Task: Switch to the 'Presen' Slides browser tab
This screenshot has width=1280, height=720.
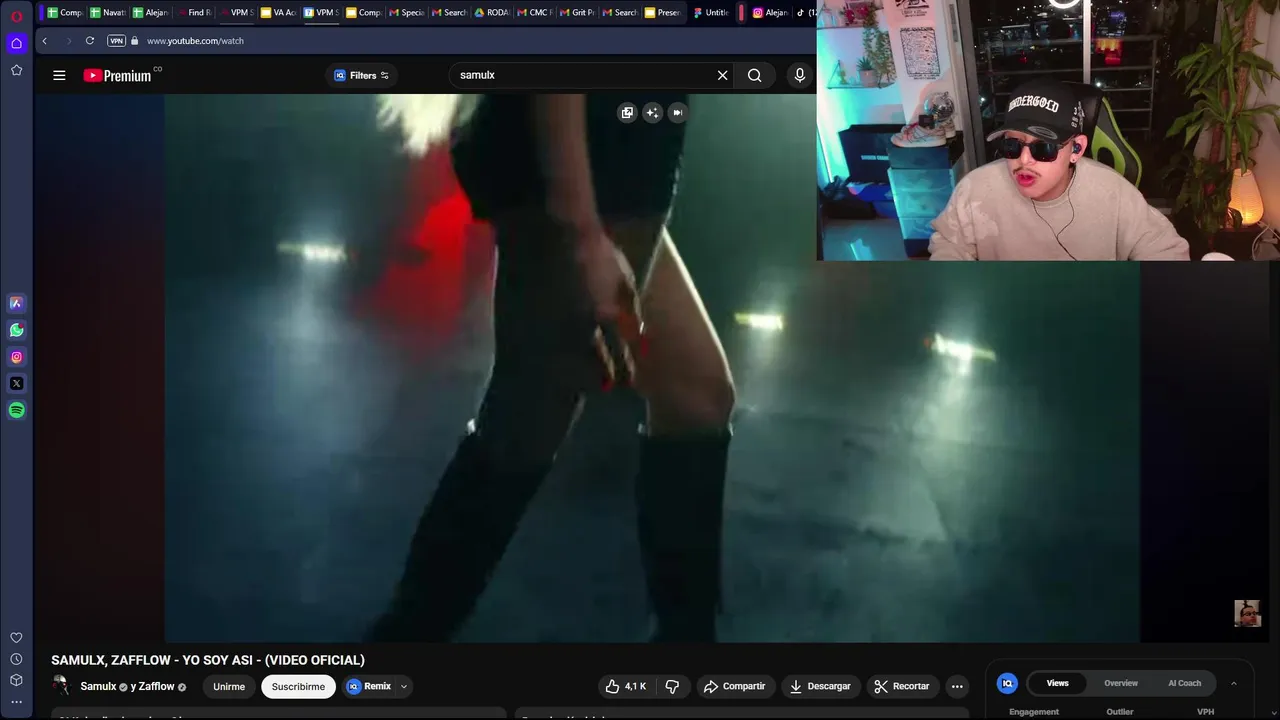Action: point(663,13)
